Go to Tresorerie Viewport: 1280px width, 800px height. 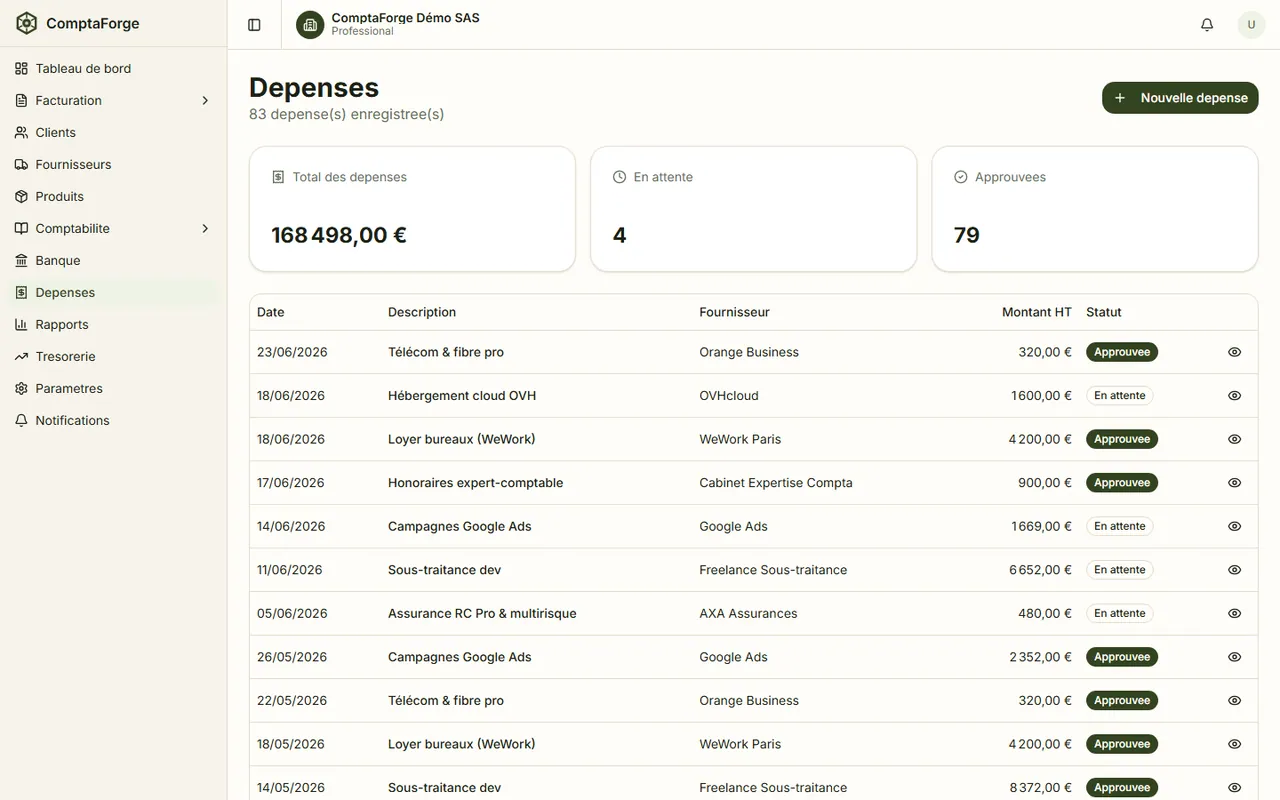point(113,356)
